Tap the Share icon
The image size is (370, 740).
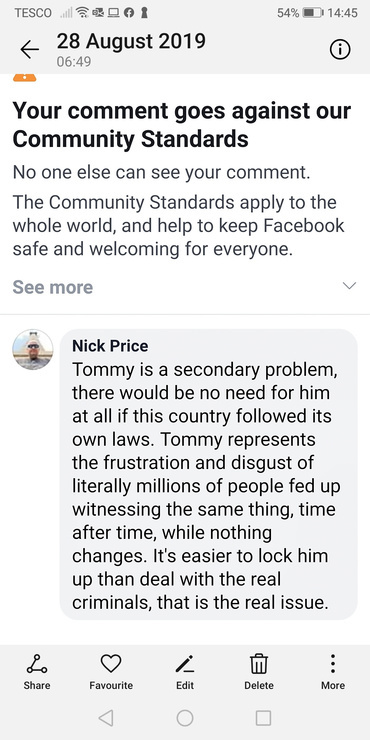37,672
